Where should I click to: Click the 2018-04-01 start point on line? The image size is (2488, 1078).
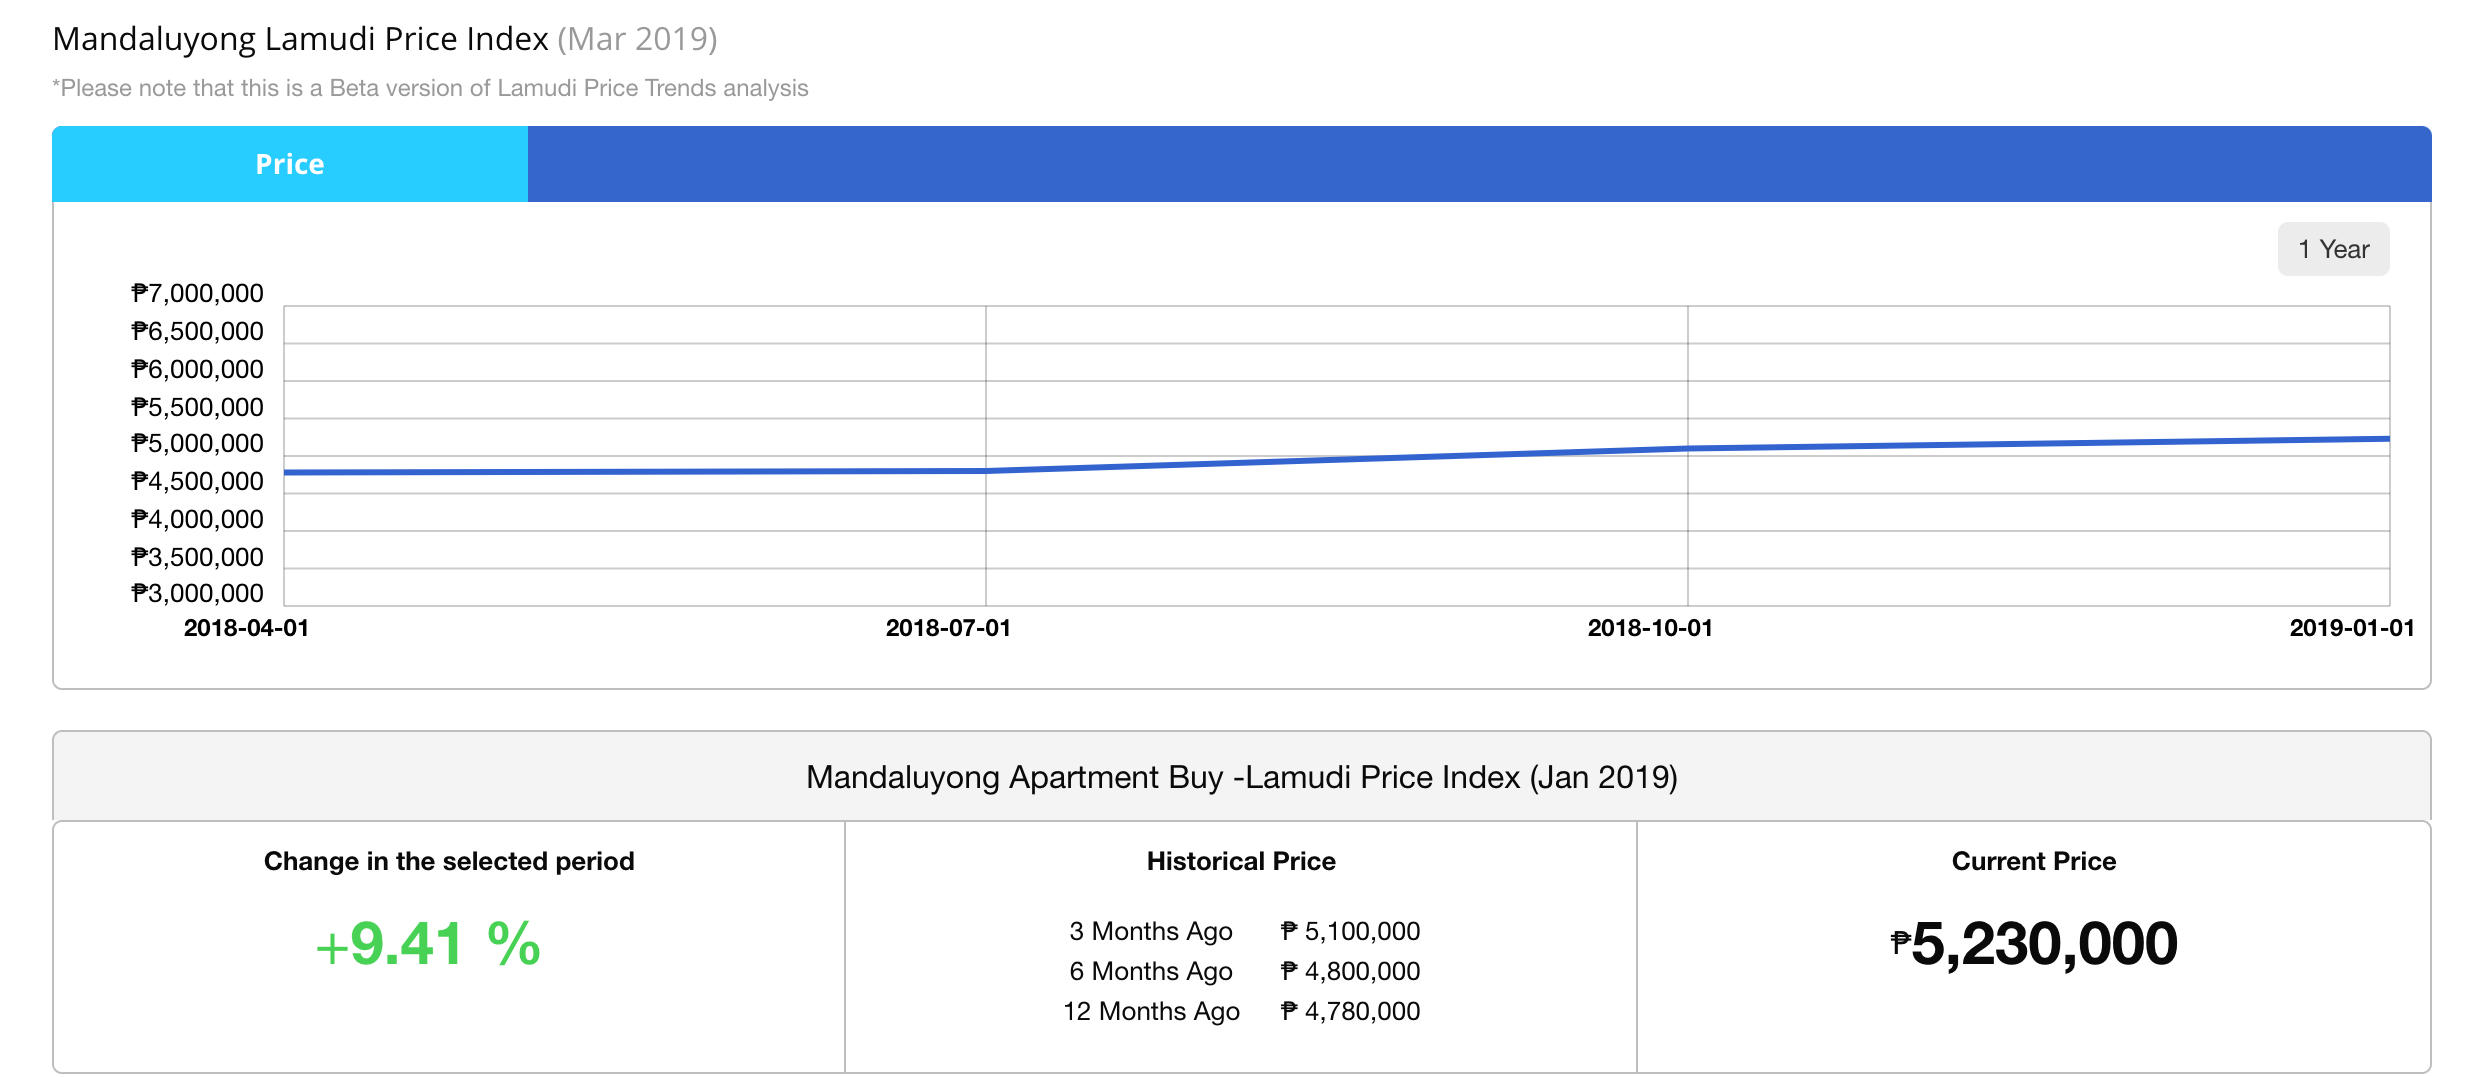[285, 472]
